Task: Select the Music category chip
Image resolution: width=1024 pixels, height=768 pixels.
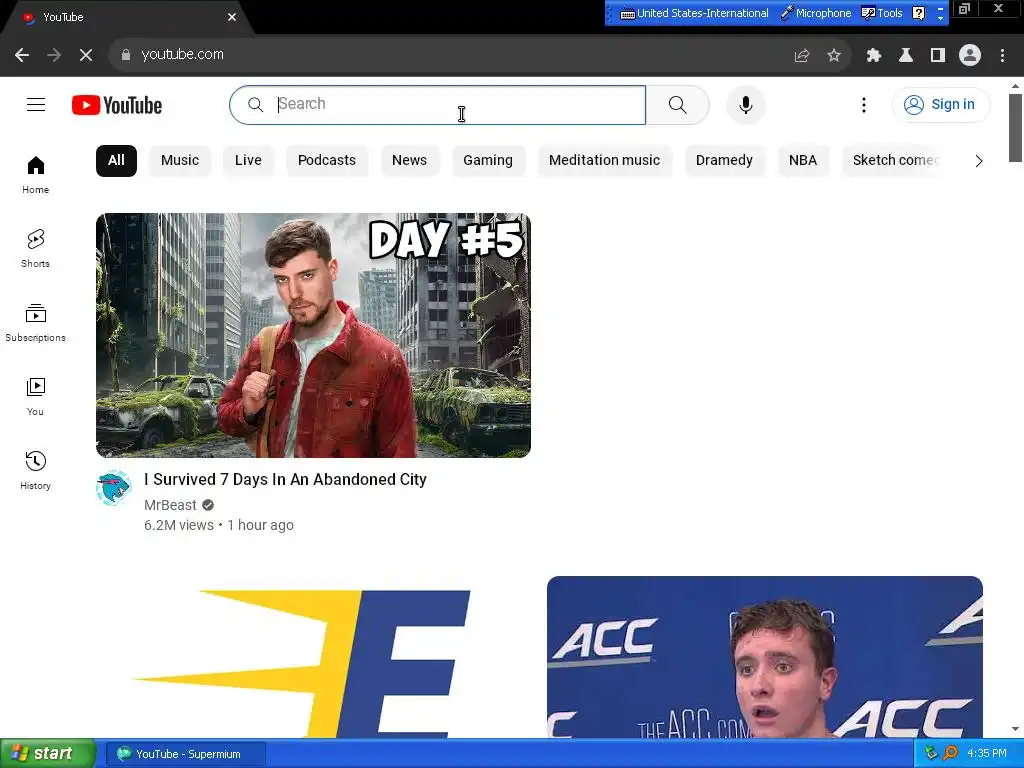Action: (180, 161)
